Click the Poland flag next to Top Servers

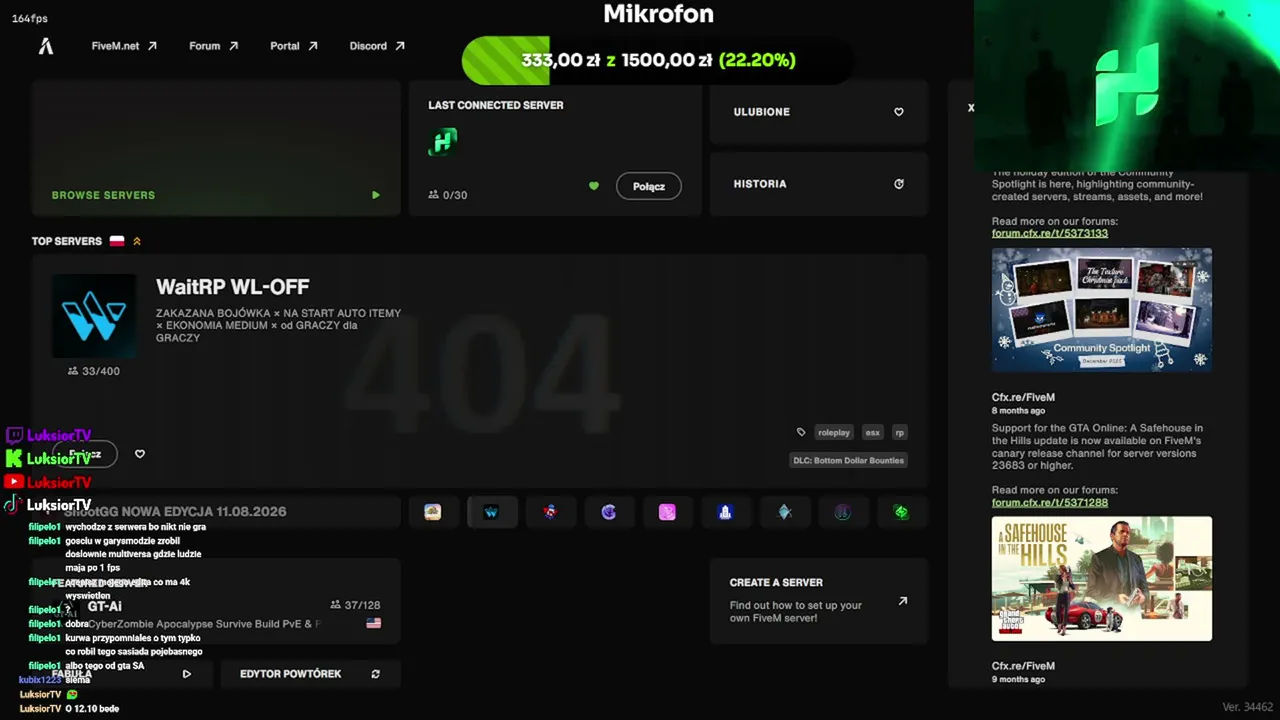tap(117, 241)
